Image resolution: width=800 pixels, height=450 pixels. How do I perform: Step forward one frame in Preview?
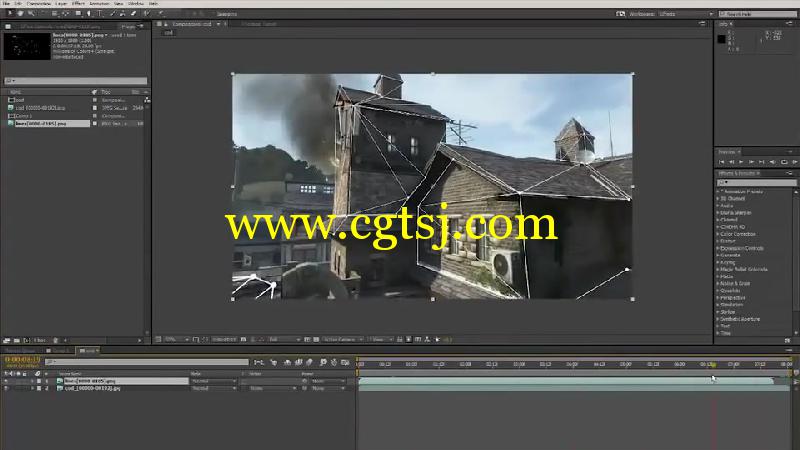pyautogui.click(x=752, y=162)
